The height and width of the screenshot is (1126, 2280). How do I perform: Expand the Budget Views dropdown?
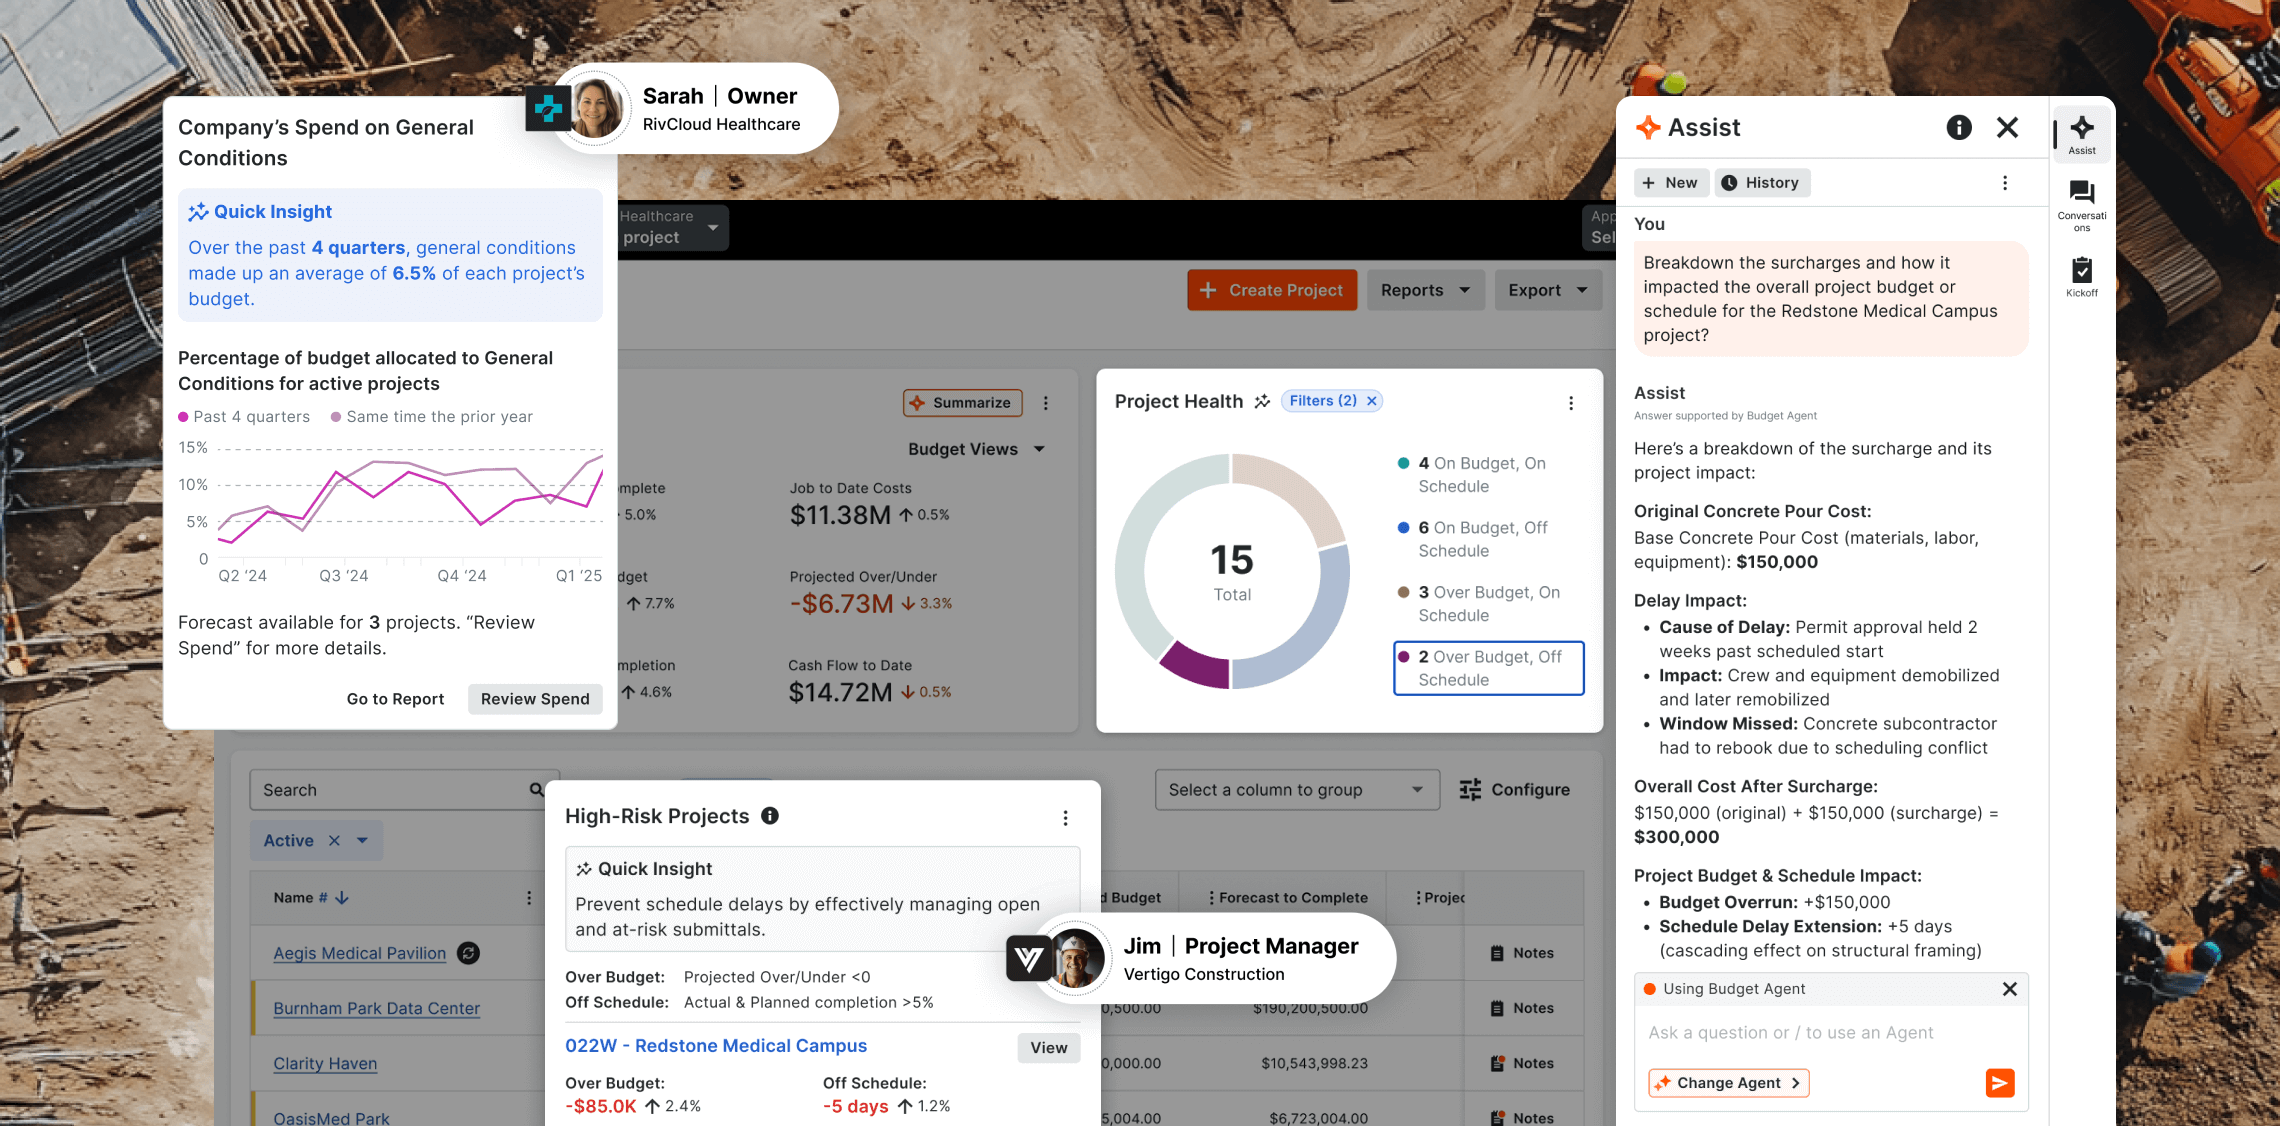976,450
